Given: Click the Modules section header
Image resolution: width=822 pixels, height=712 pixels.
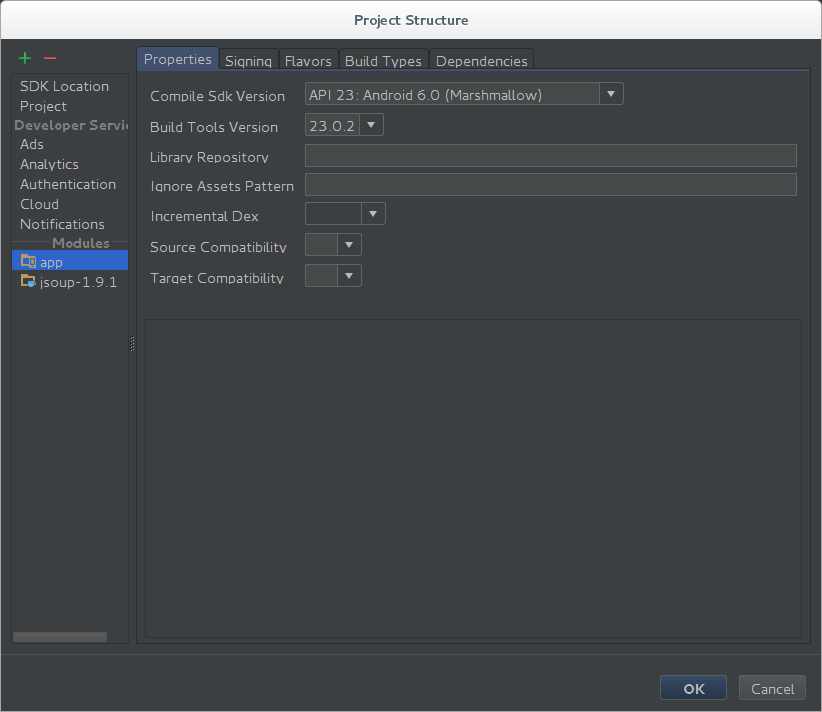Looking at the screenshot, I should (x=81, y=243).
